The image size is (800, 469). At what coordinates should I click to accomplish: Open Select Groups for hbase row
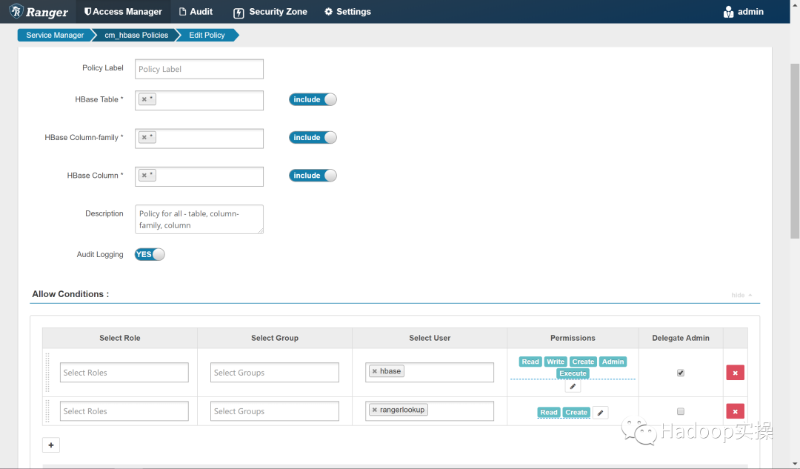pyautogui.click(x=274, y=373)
